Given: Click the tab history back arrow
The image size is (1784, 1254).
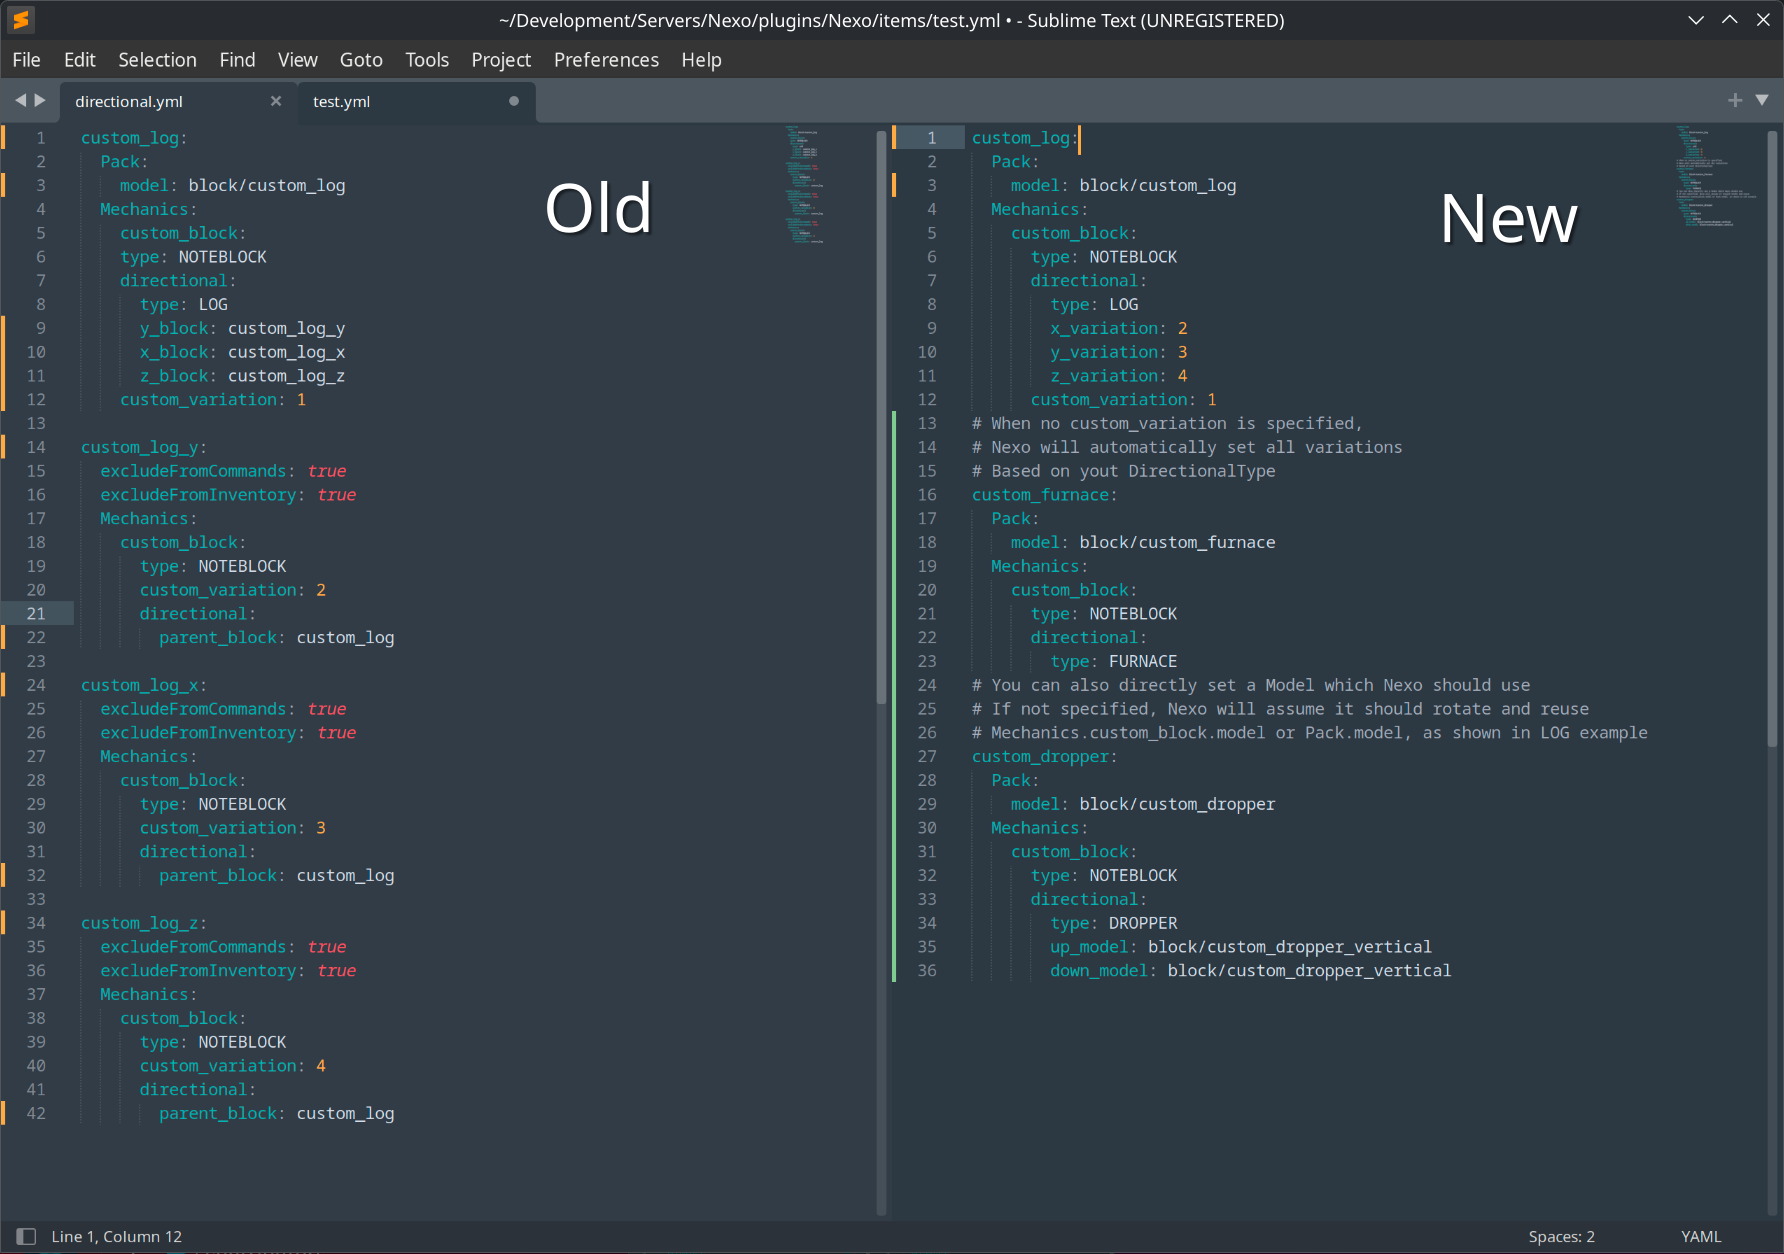Looking at the screenshot, I should coord(20,100).
